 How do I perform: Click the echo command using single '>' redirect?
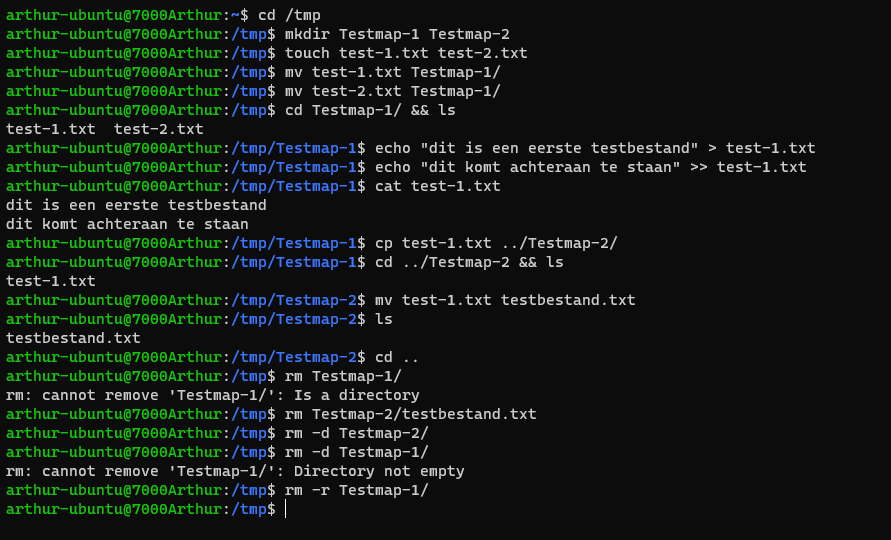(595, 148)
